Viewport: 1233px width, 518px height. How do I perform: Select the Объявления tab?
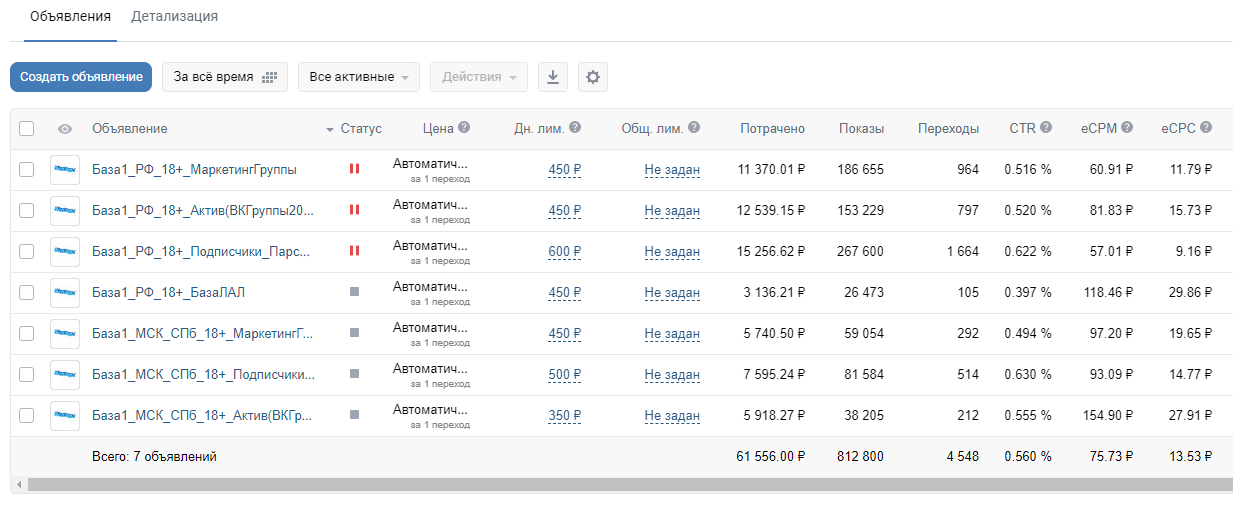click(x=70, y=17)
